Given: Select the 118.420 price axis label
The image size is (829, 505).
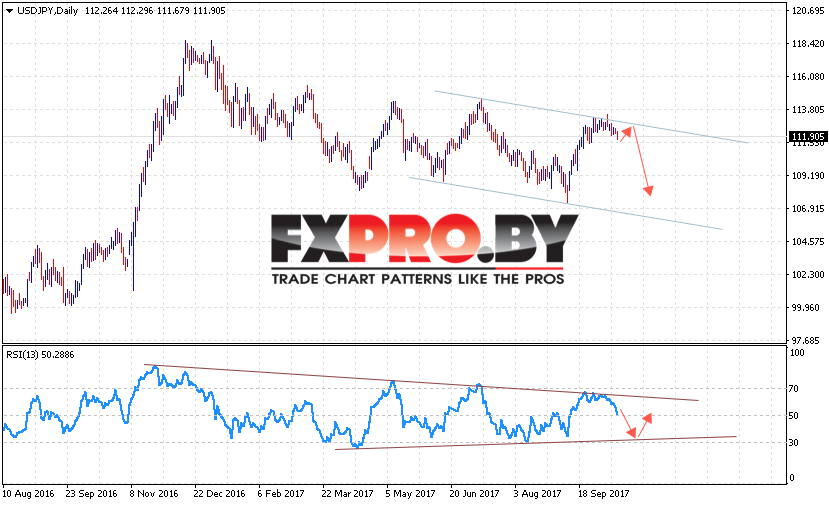Looking at the screenshot, I should (x=808, y=44).
